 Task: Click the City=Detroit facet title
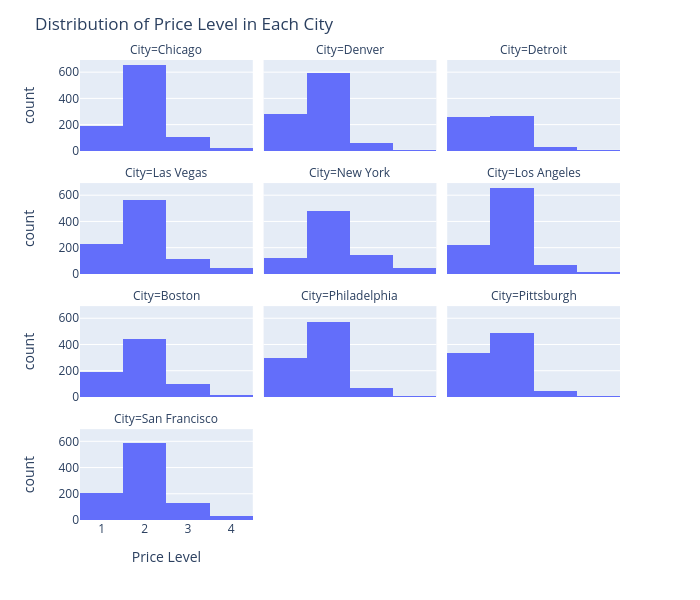(x=533, y=50)
